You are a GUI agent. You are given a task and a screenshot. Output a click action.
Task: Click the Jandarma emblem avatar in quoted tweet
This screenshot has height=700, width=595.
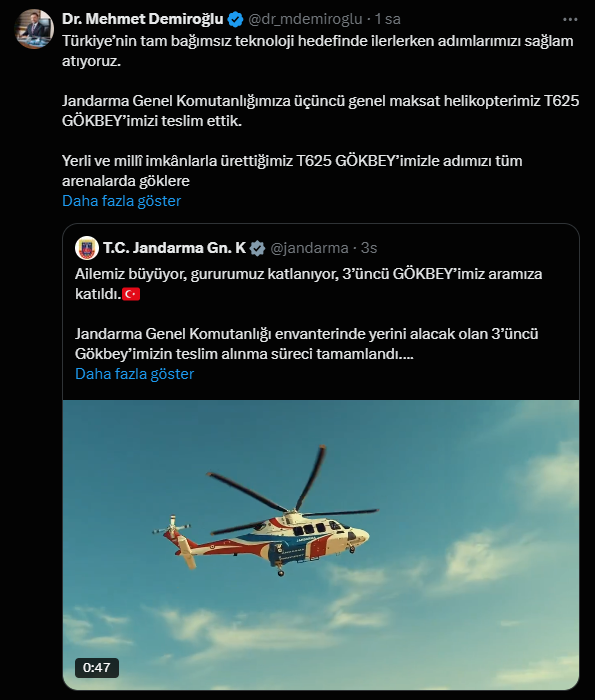pos(87,248)
